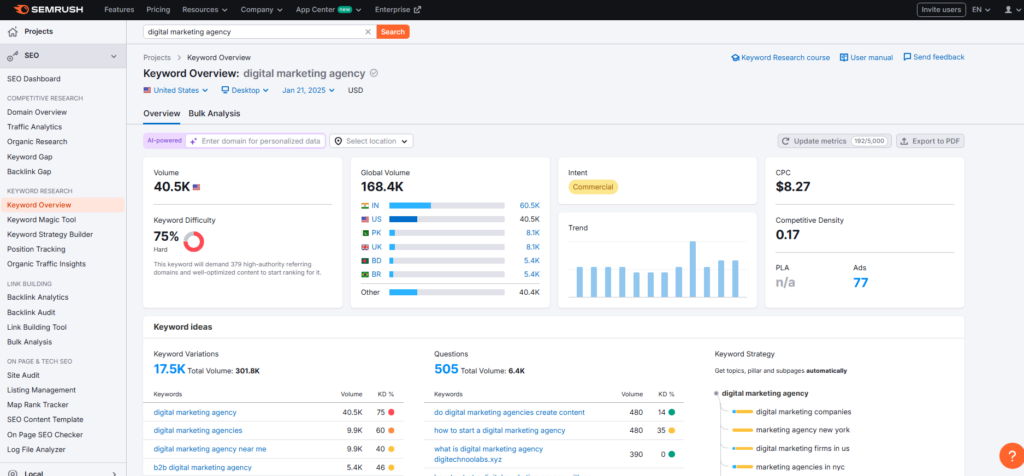The height and width of the screenshot is (476, 1024).
Task: Click the external link icon beside Enterprise
Action: point(418,10)
